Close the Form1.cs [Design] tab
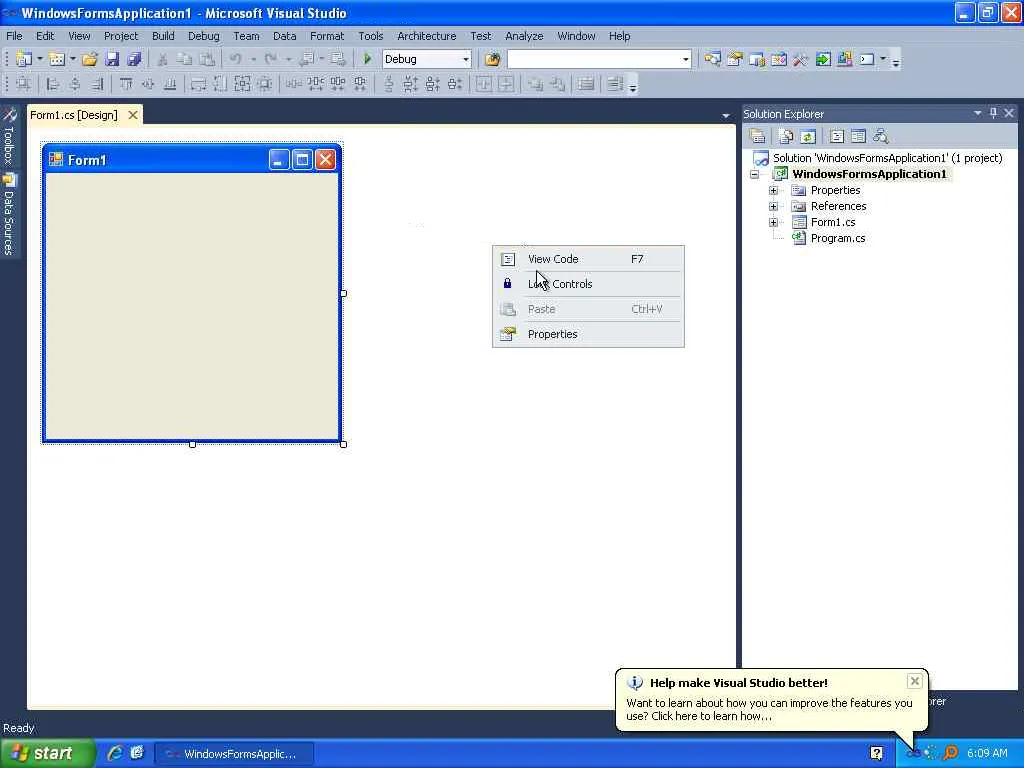The height and width of the screenshot is (768, 1024). pyautogui.click(x=133, y=115)
